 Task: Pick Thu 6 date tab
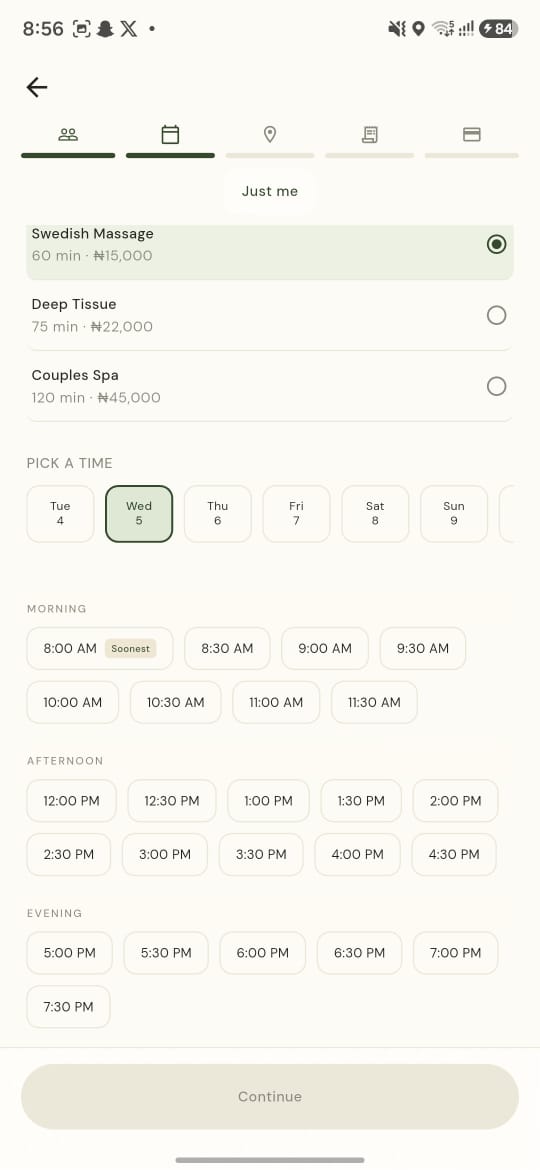pos(218,513)
